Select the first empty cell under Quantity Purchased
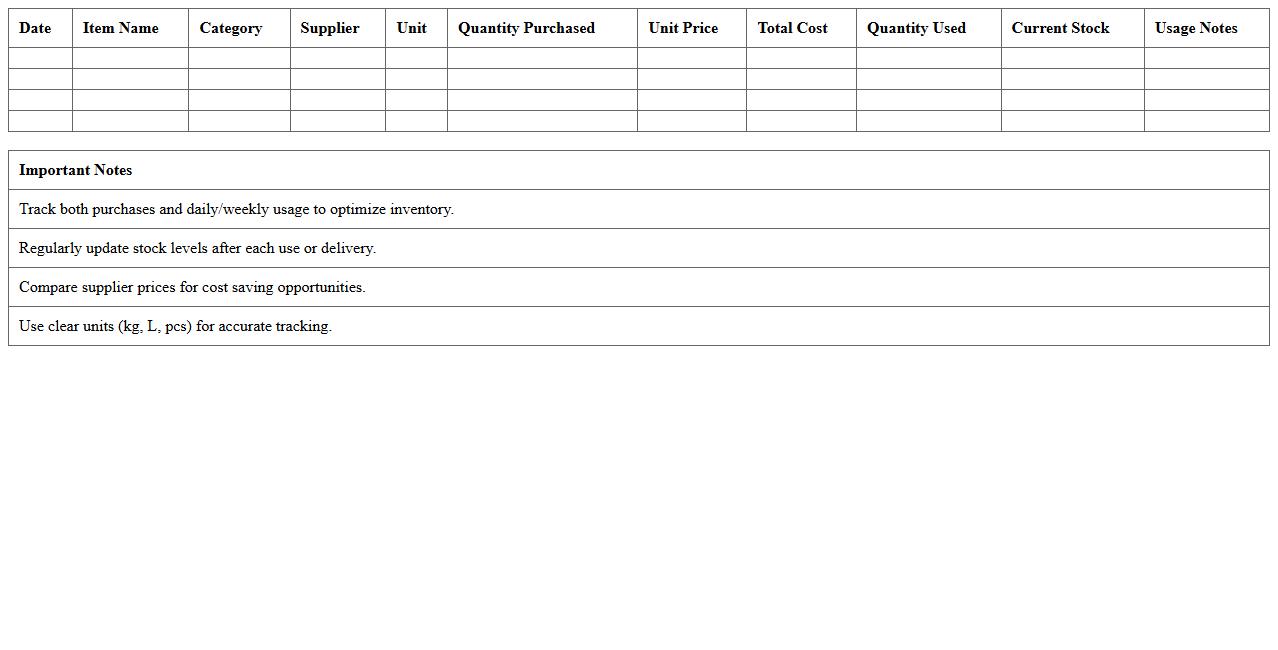 point(542,58)
